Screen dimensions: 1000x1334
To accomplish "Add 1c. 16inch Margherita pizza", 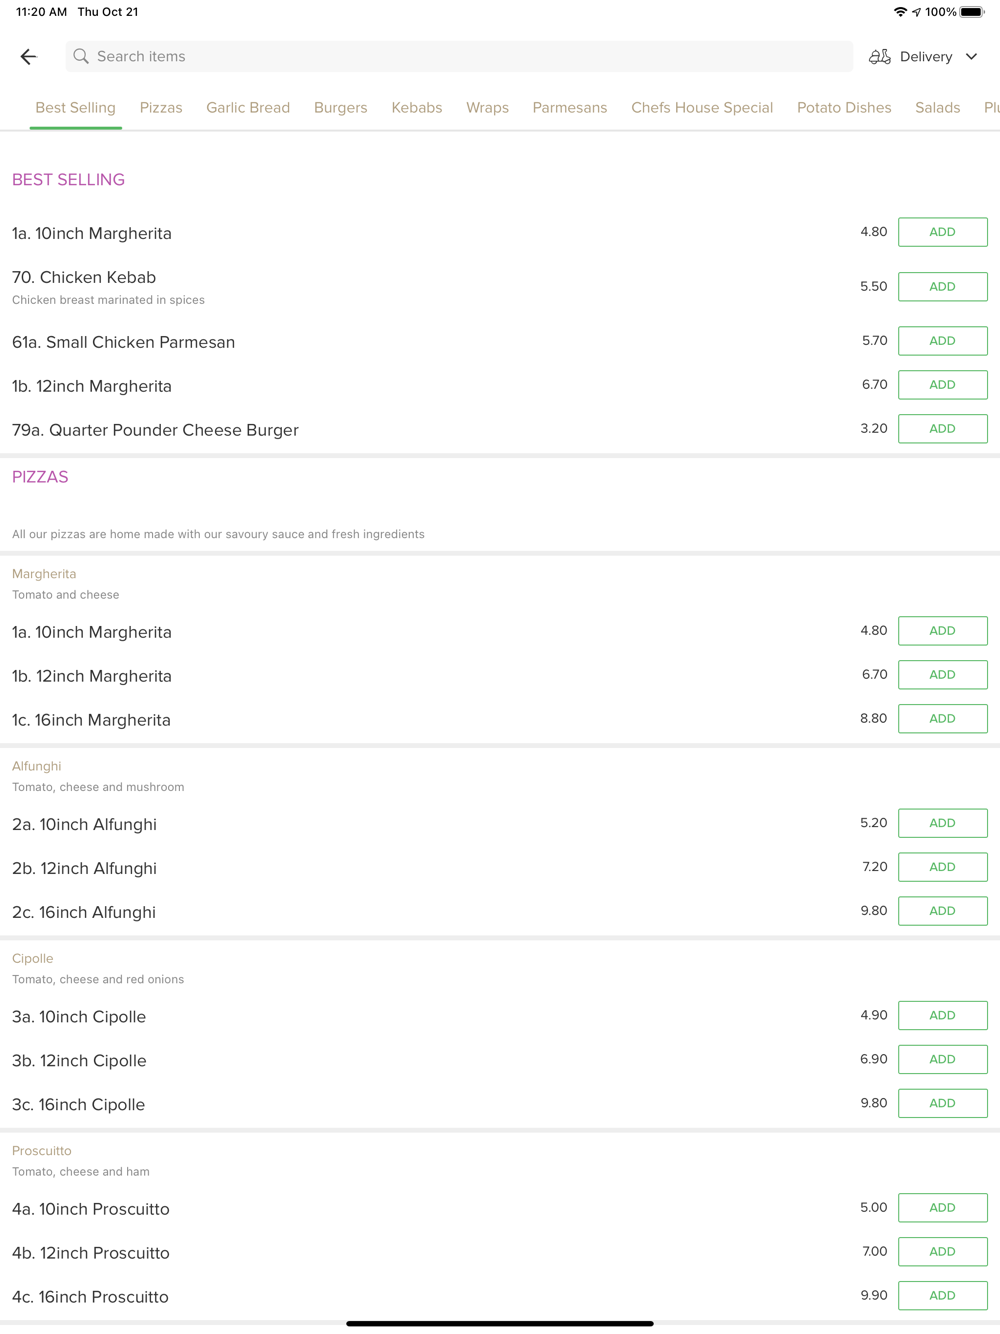I will 942,719.
